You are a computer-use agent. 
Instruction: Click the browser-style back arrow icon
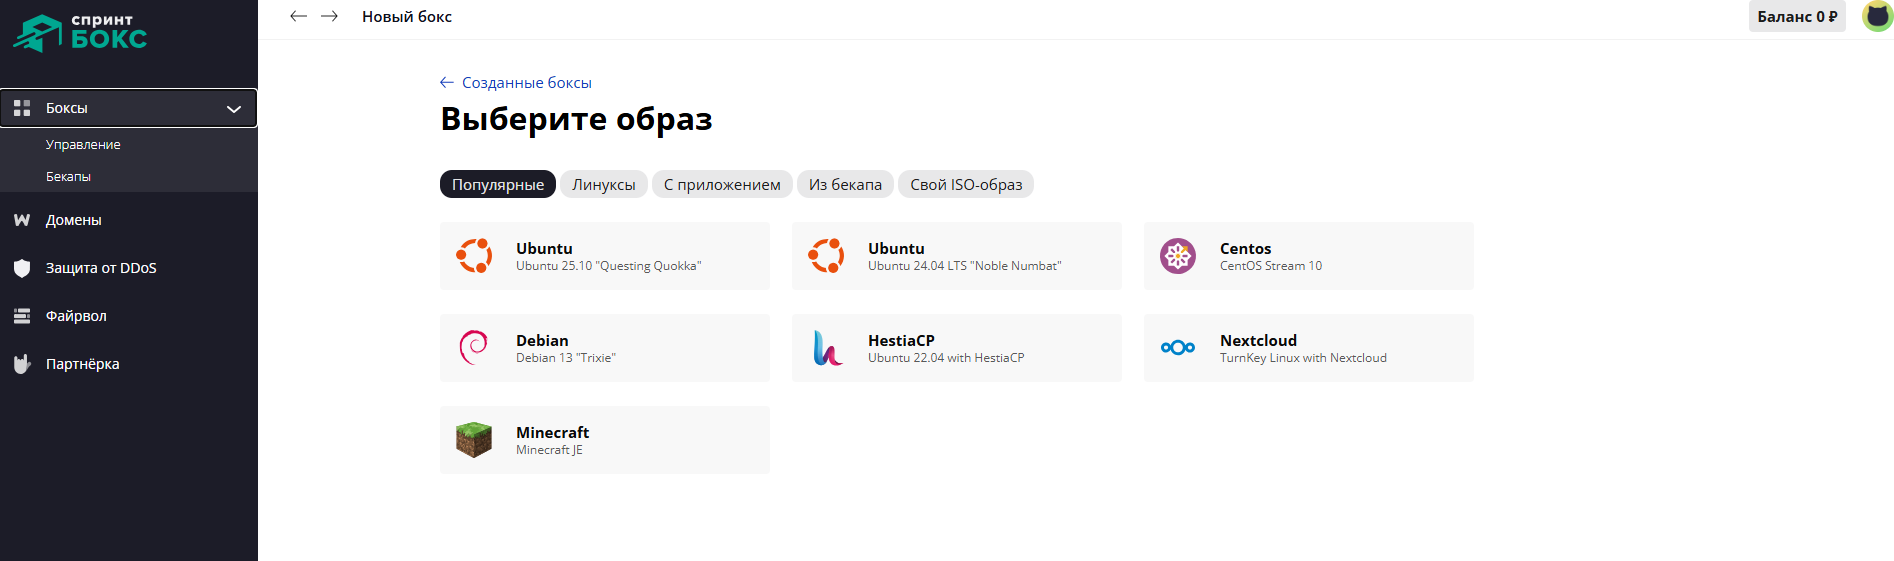point(298,16)
